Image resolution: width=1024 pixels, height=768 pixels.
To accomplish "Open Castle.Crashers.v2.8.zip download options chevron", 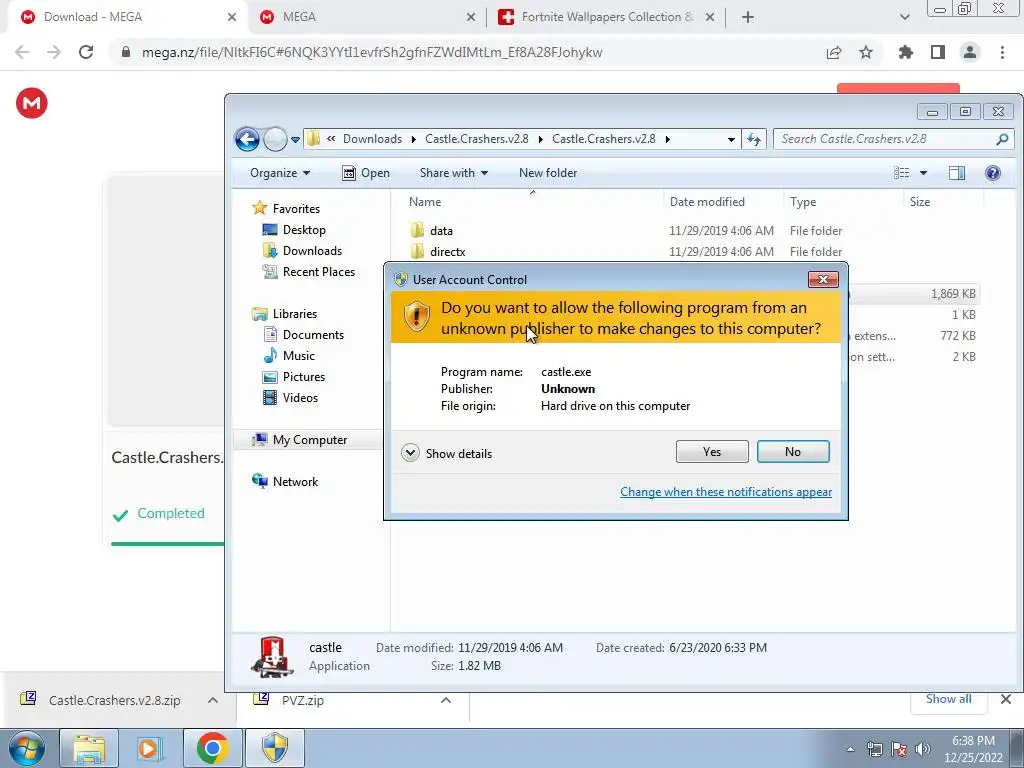I will click(213, 700).
